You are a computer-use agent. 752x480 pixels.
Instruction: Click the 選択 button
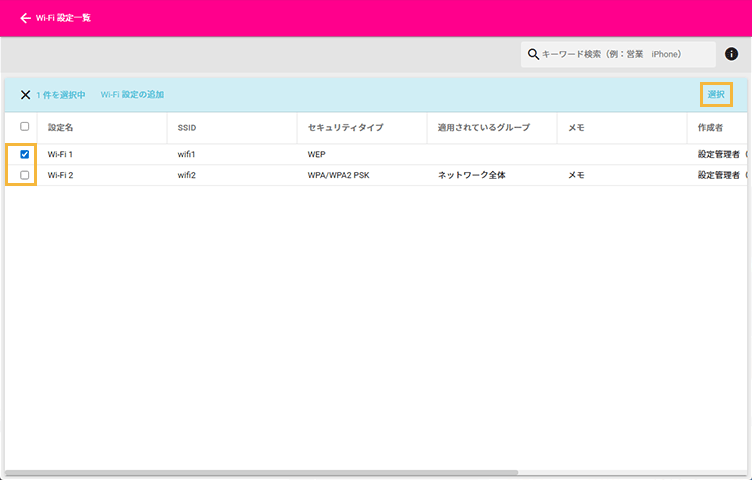pos(716,95)
